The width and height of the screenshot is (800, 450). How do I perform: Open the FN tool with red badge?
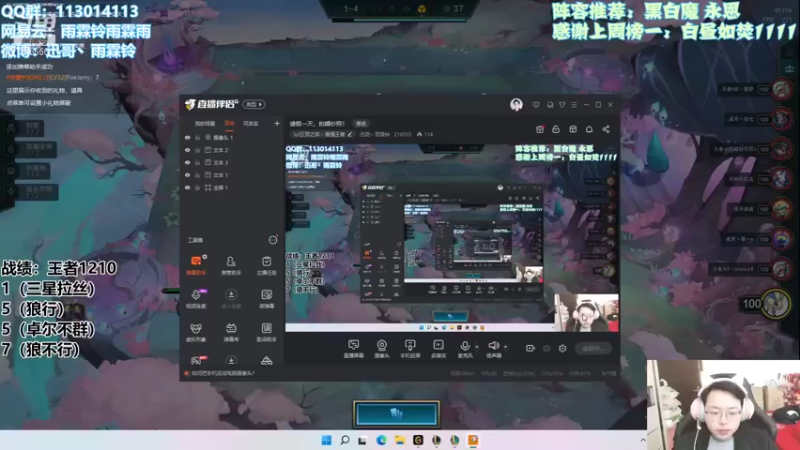(x=197, y=360)
